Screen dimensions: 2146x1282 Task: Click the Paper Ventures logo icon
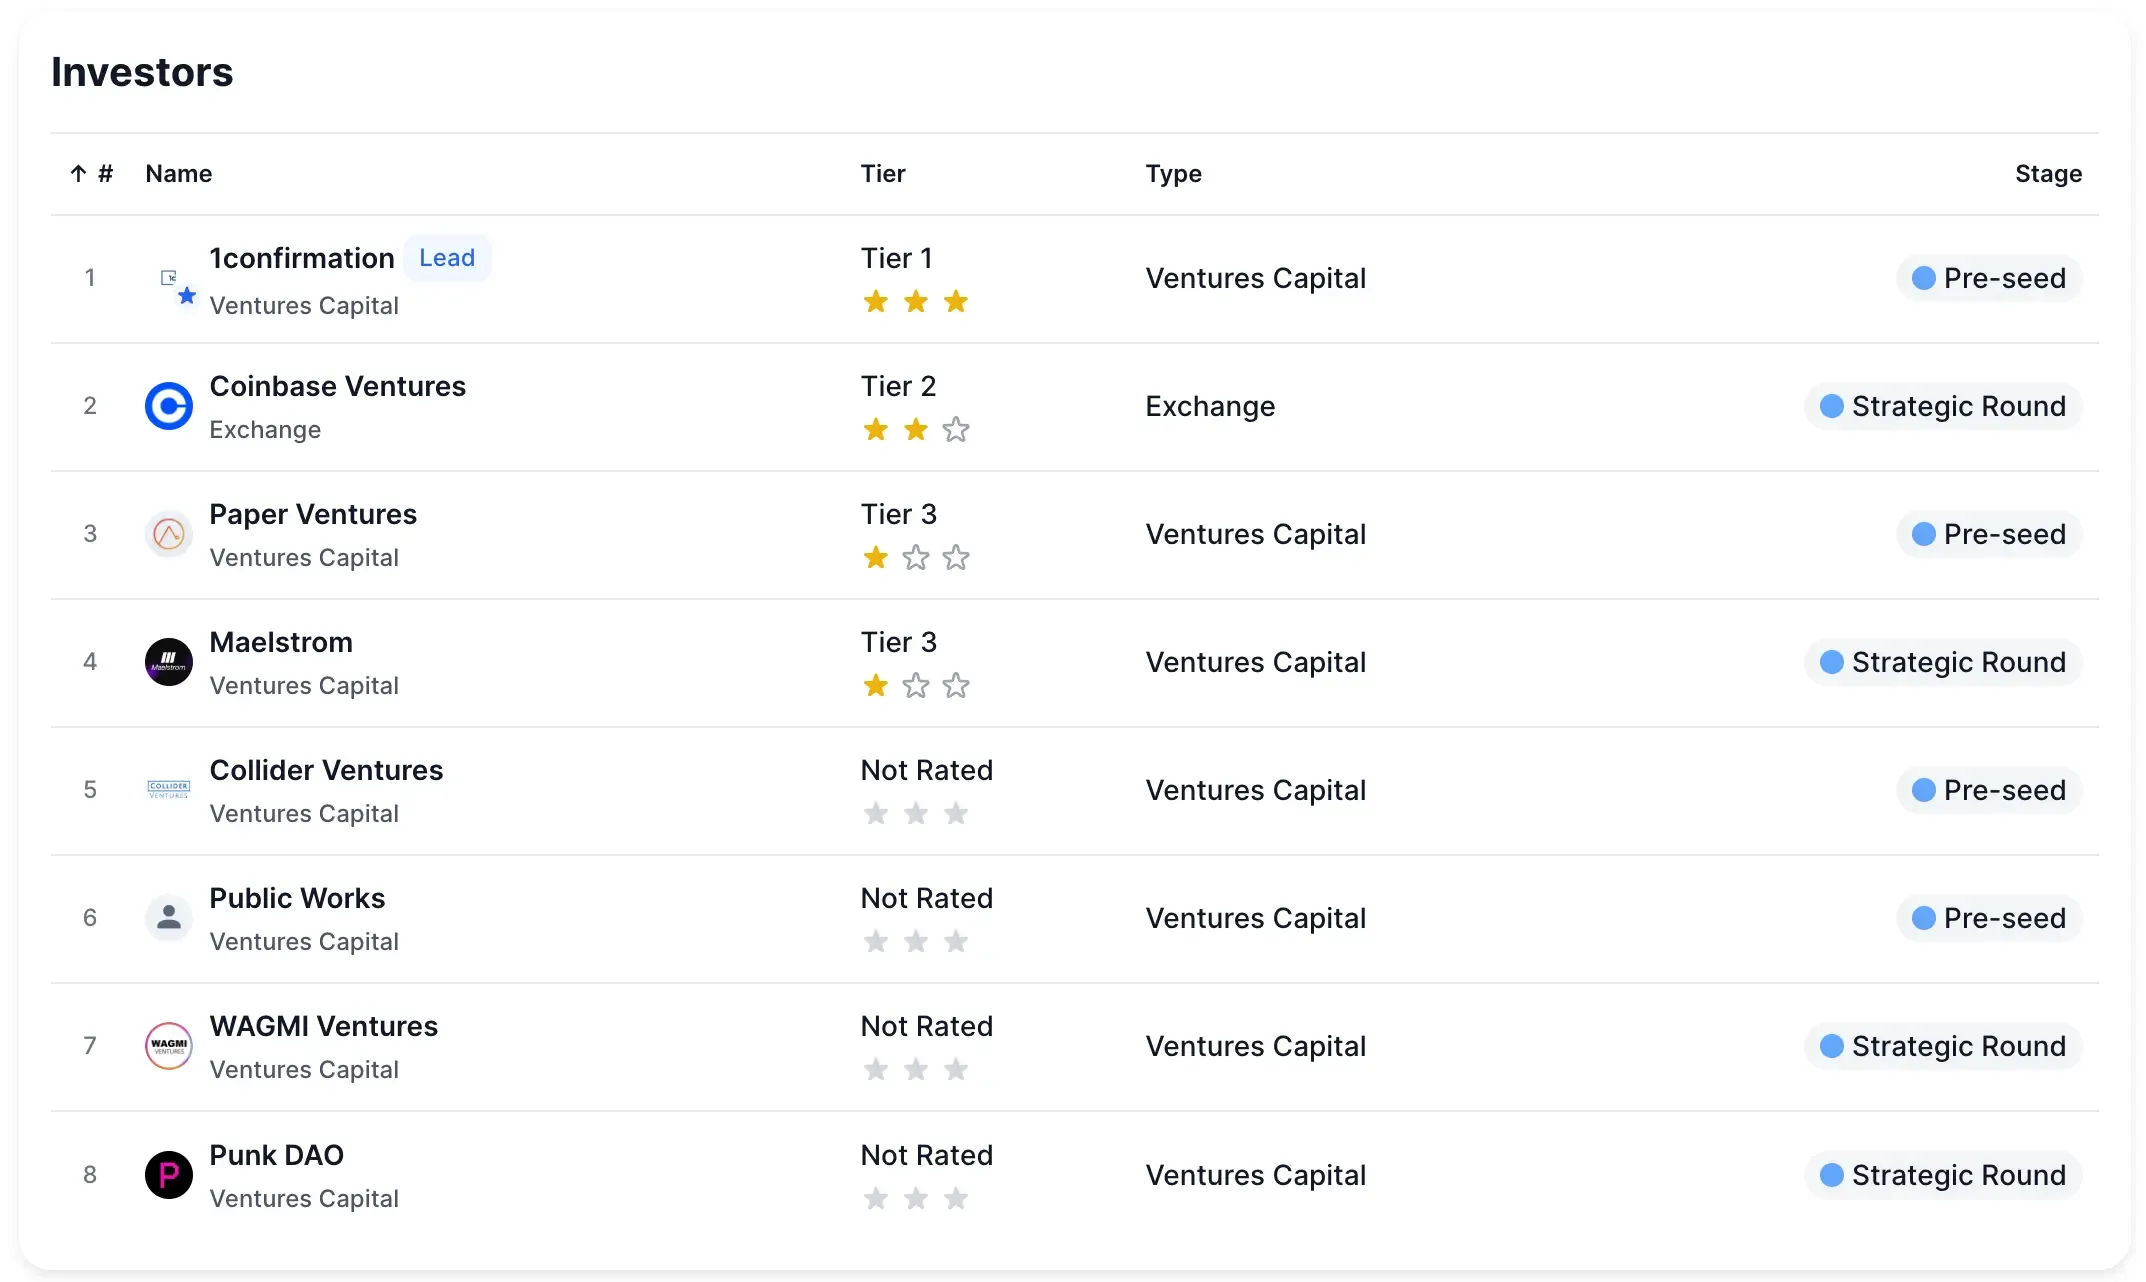coord(168,534)
